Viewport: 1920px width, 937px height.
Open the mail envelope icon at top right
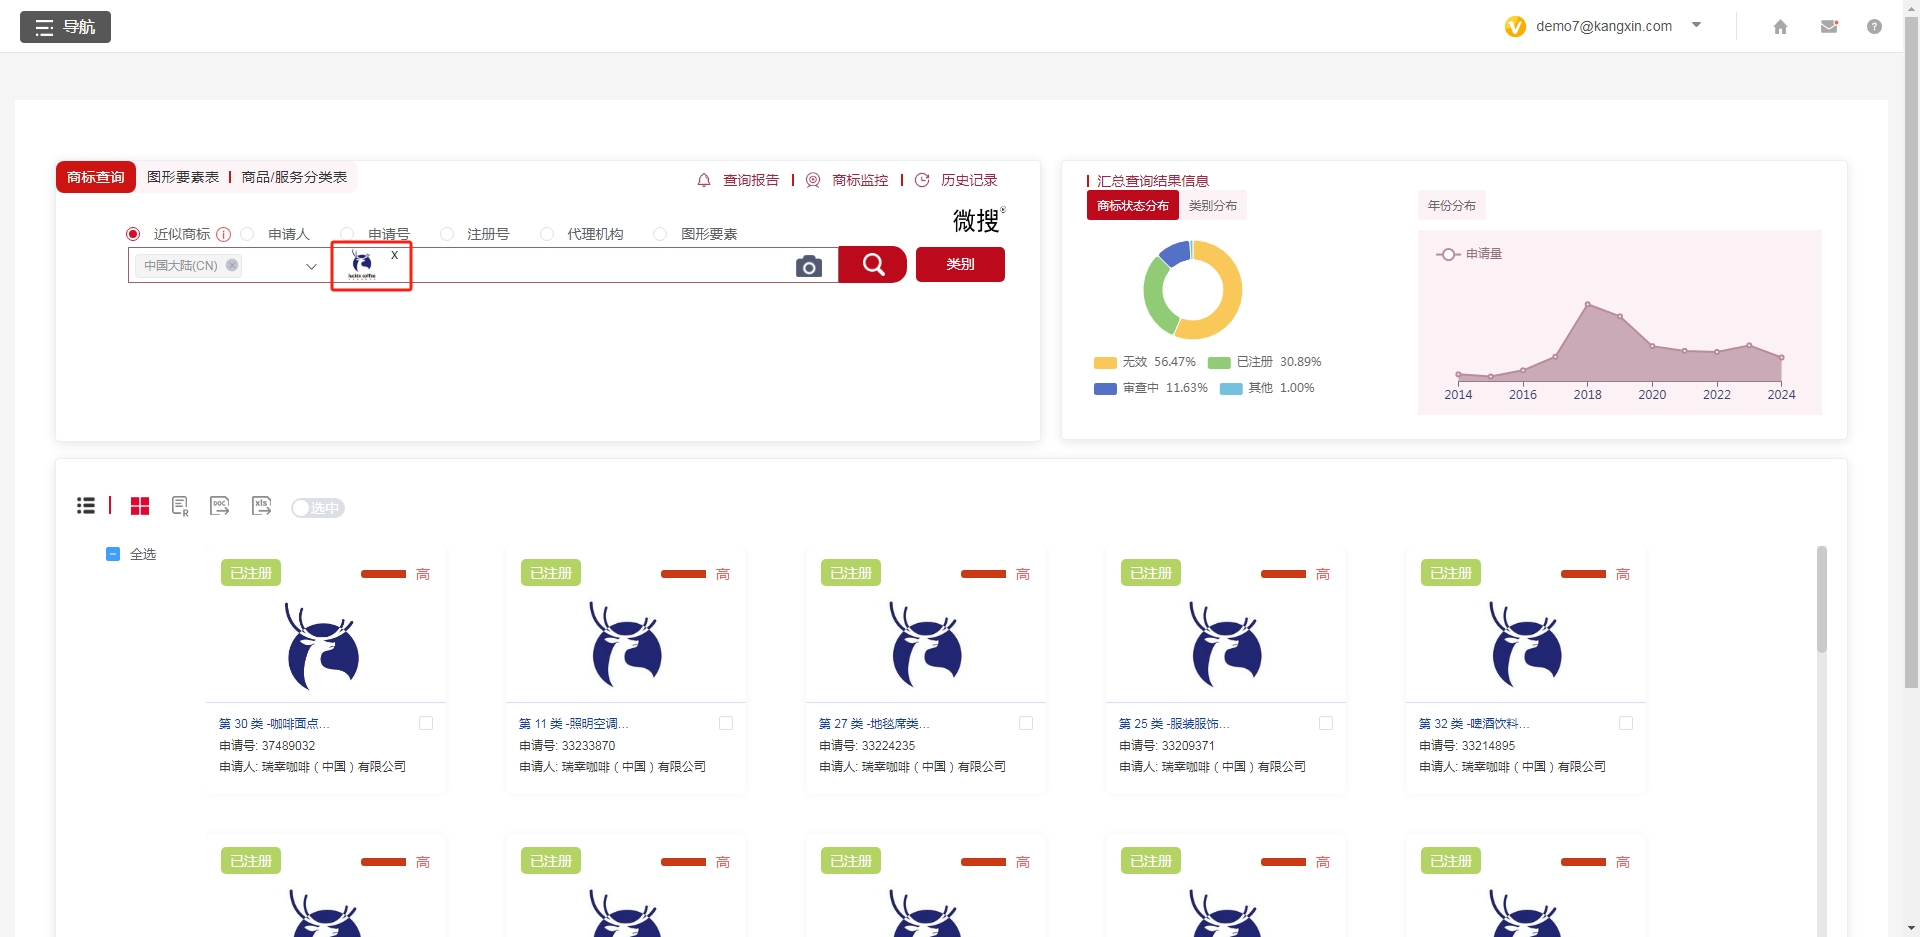pyautogui.click(x=1829, y=27)
